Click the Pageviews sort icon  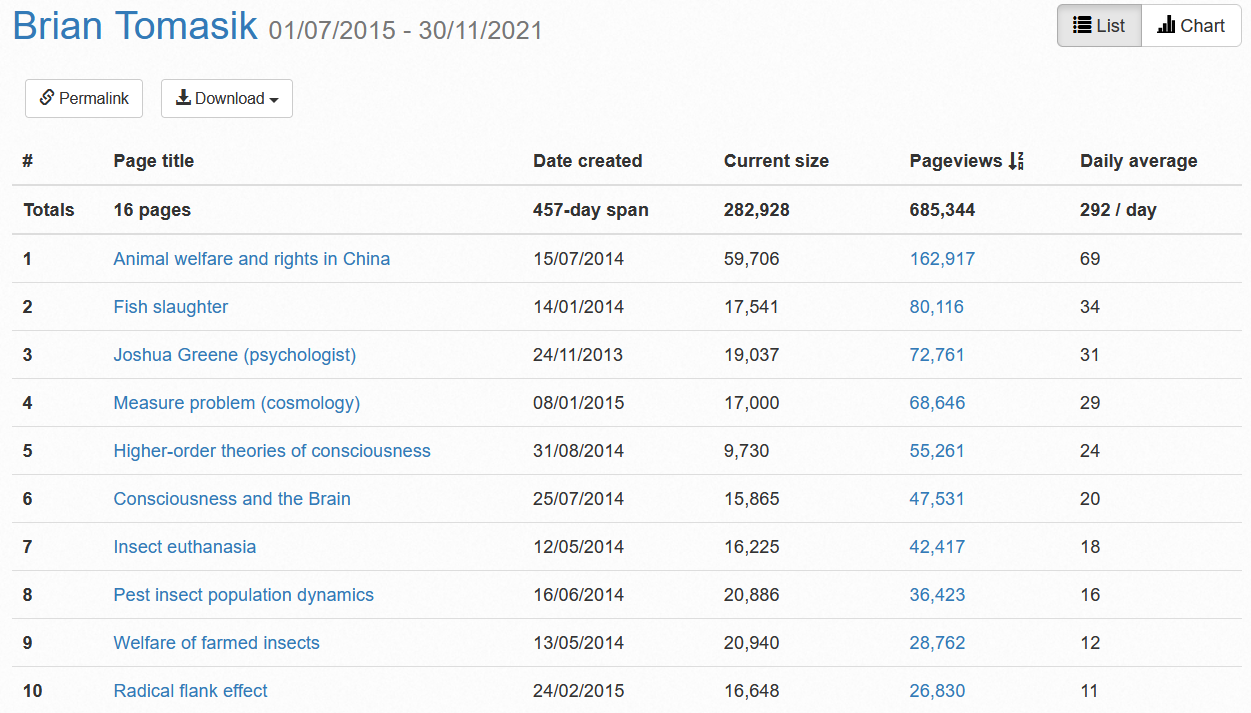1016,161
